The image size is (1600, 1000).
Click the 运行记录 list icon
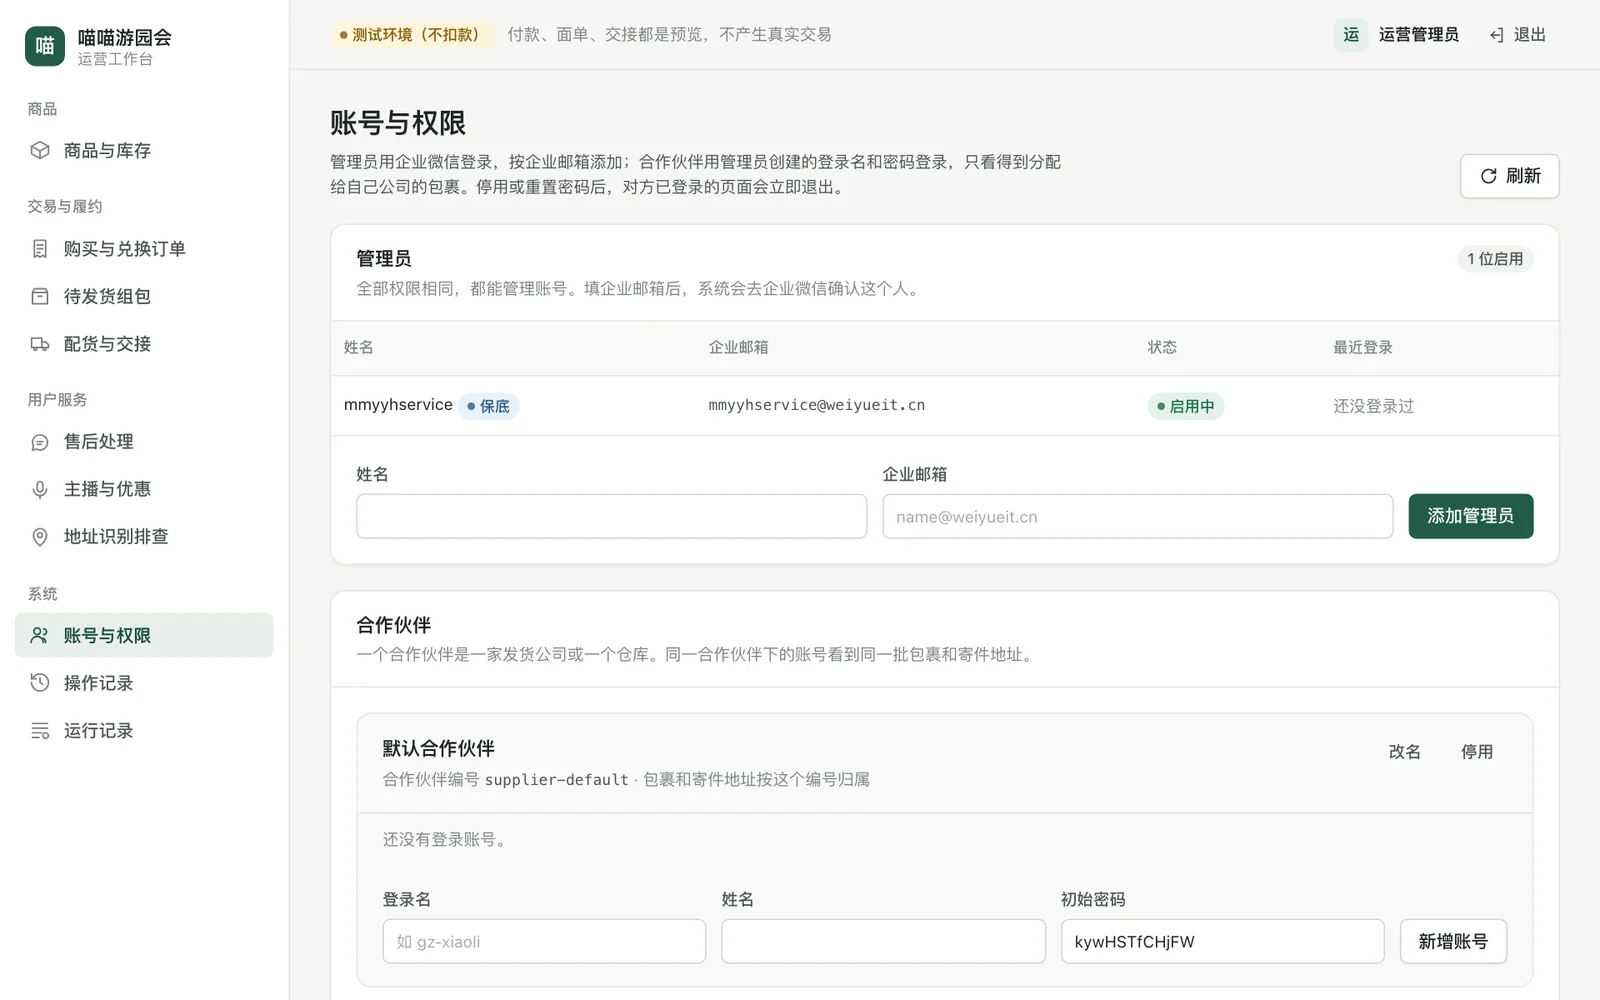(x=40, y=731)
